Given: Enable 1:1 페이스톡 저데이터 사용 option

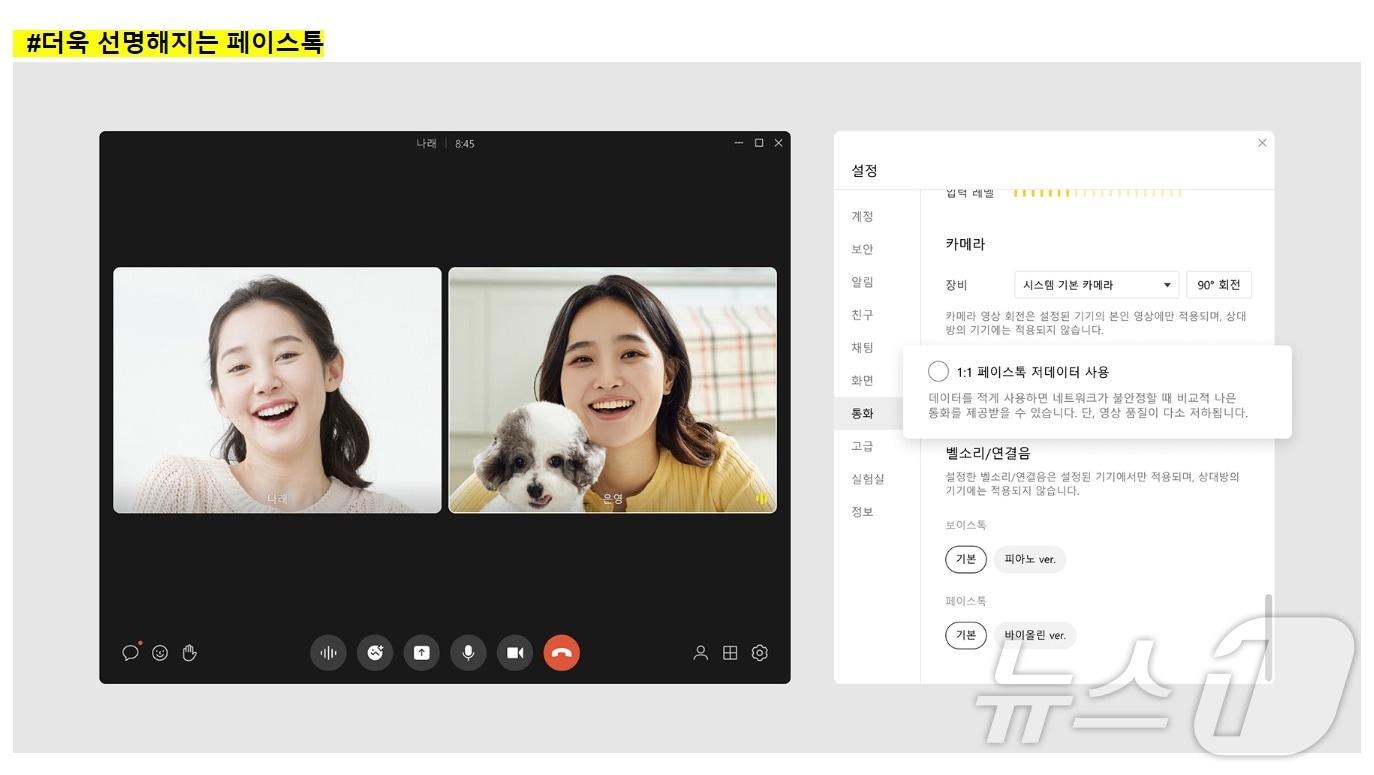Looking at the screenshot, I should (x=938, y=372).
